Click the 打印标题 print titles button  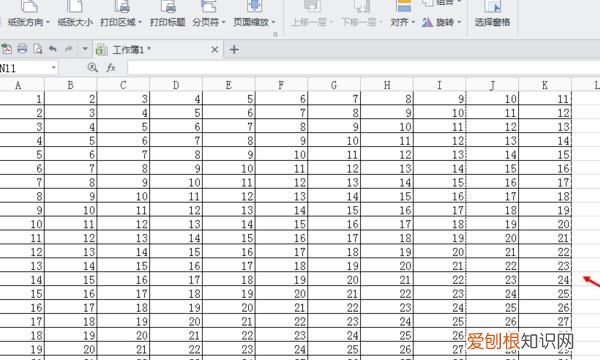tap(168, 14)
